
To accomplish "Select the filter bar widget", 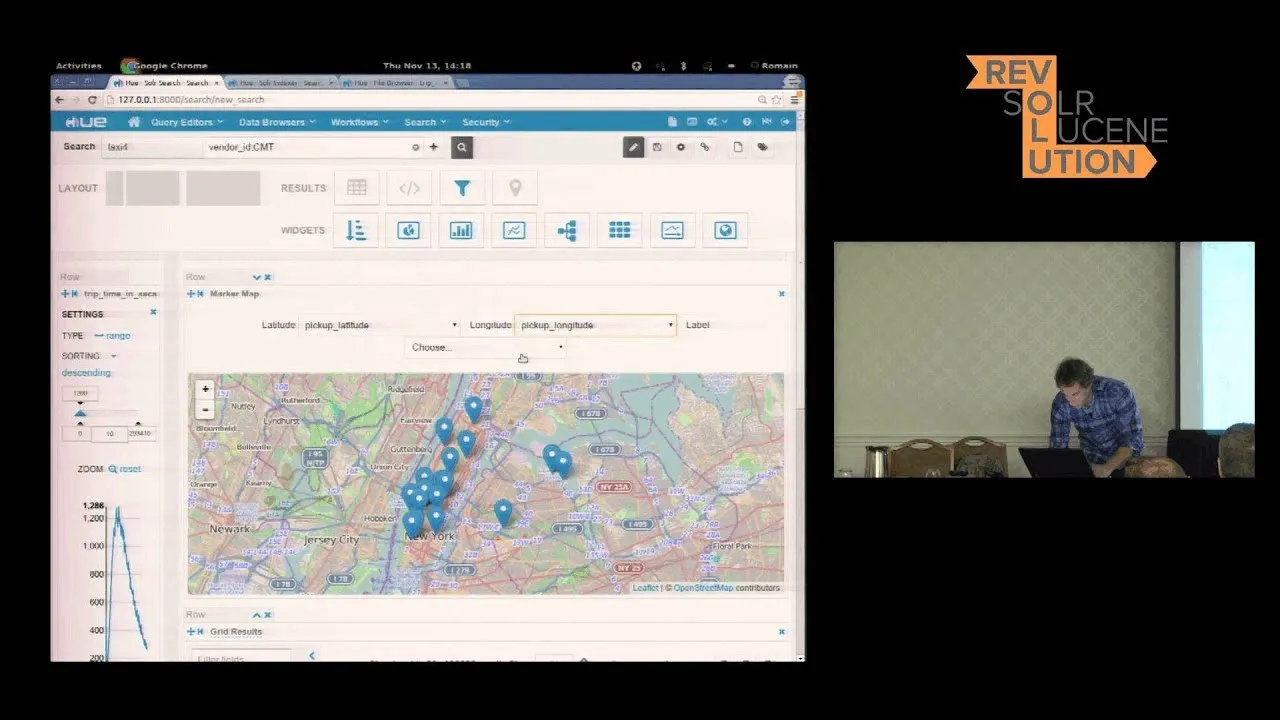I will [x=462, y=187].
